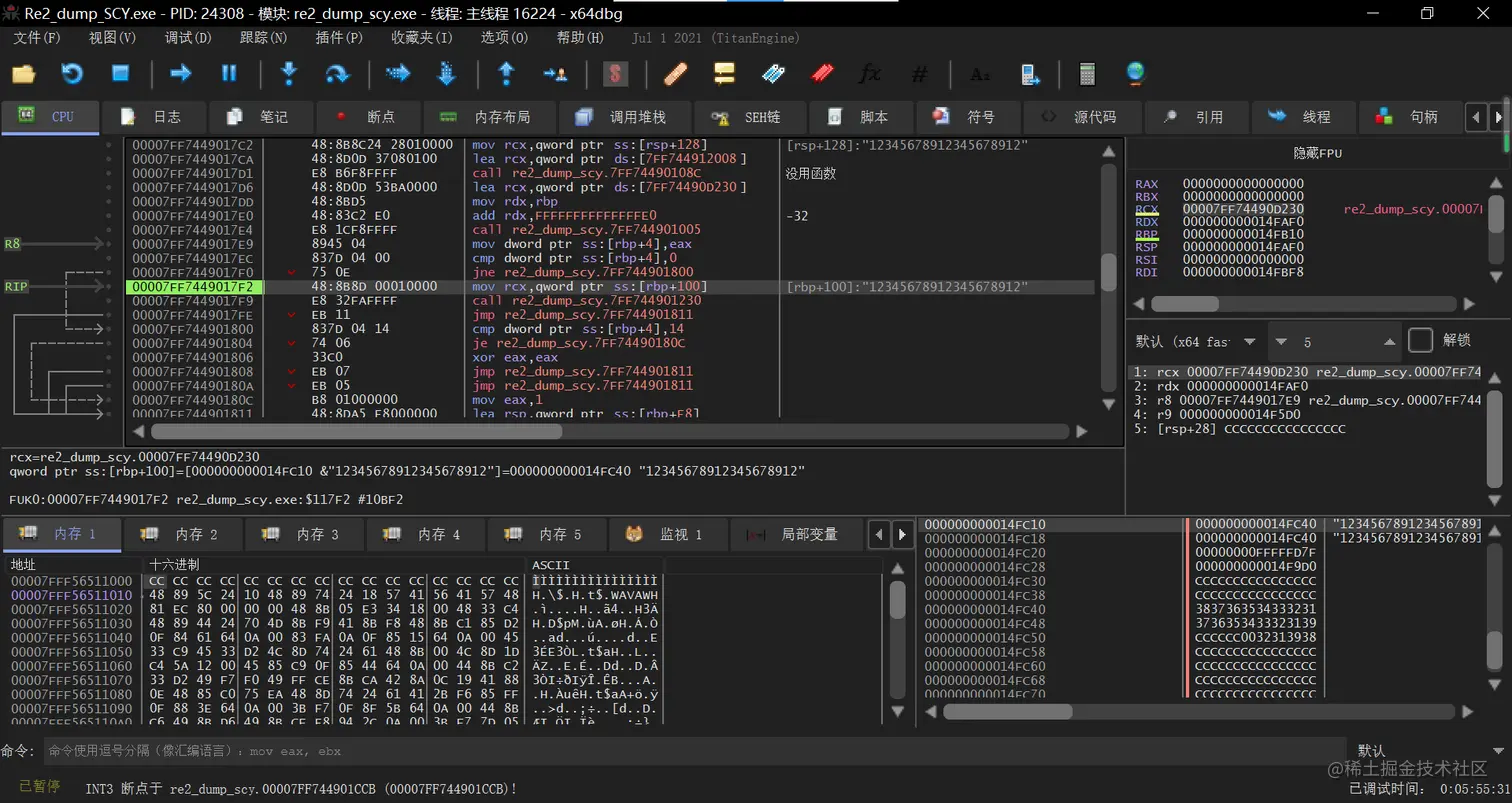Screen dimensions: 1512x803
Task: Restart the debugged program
Action: pos(72,73)
